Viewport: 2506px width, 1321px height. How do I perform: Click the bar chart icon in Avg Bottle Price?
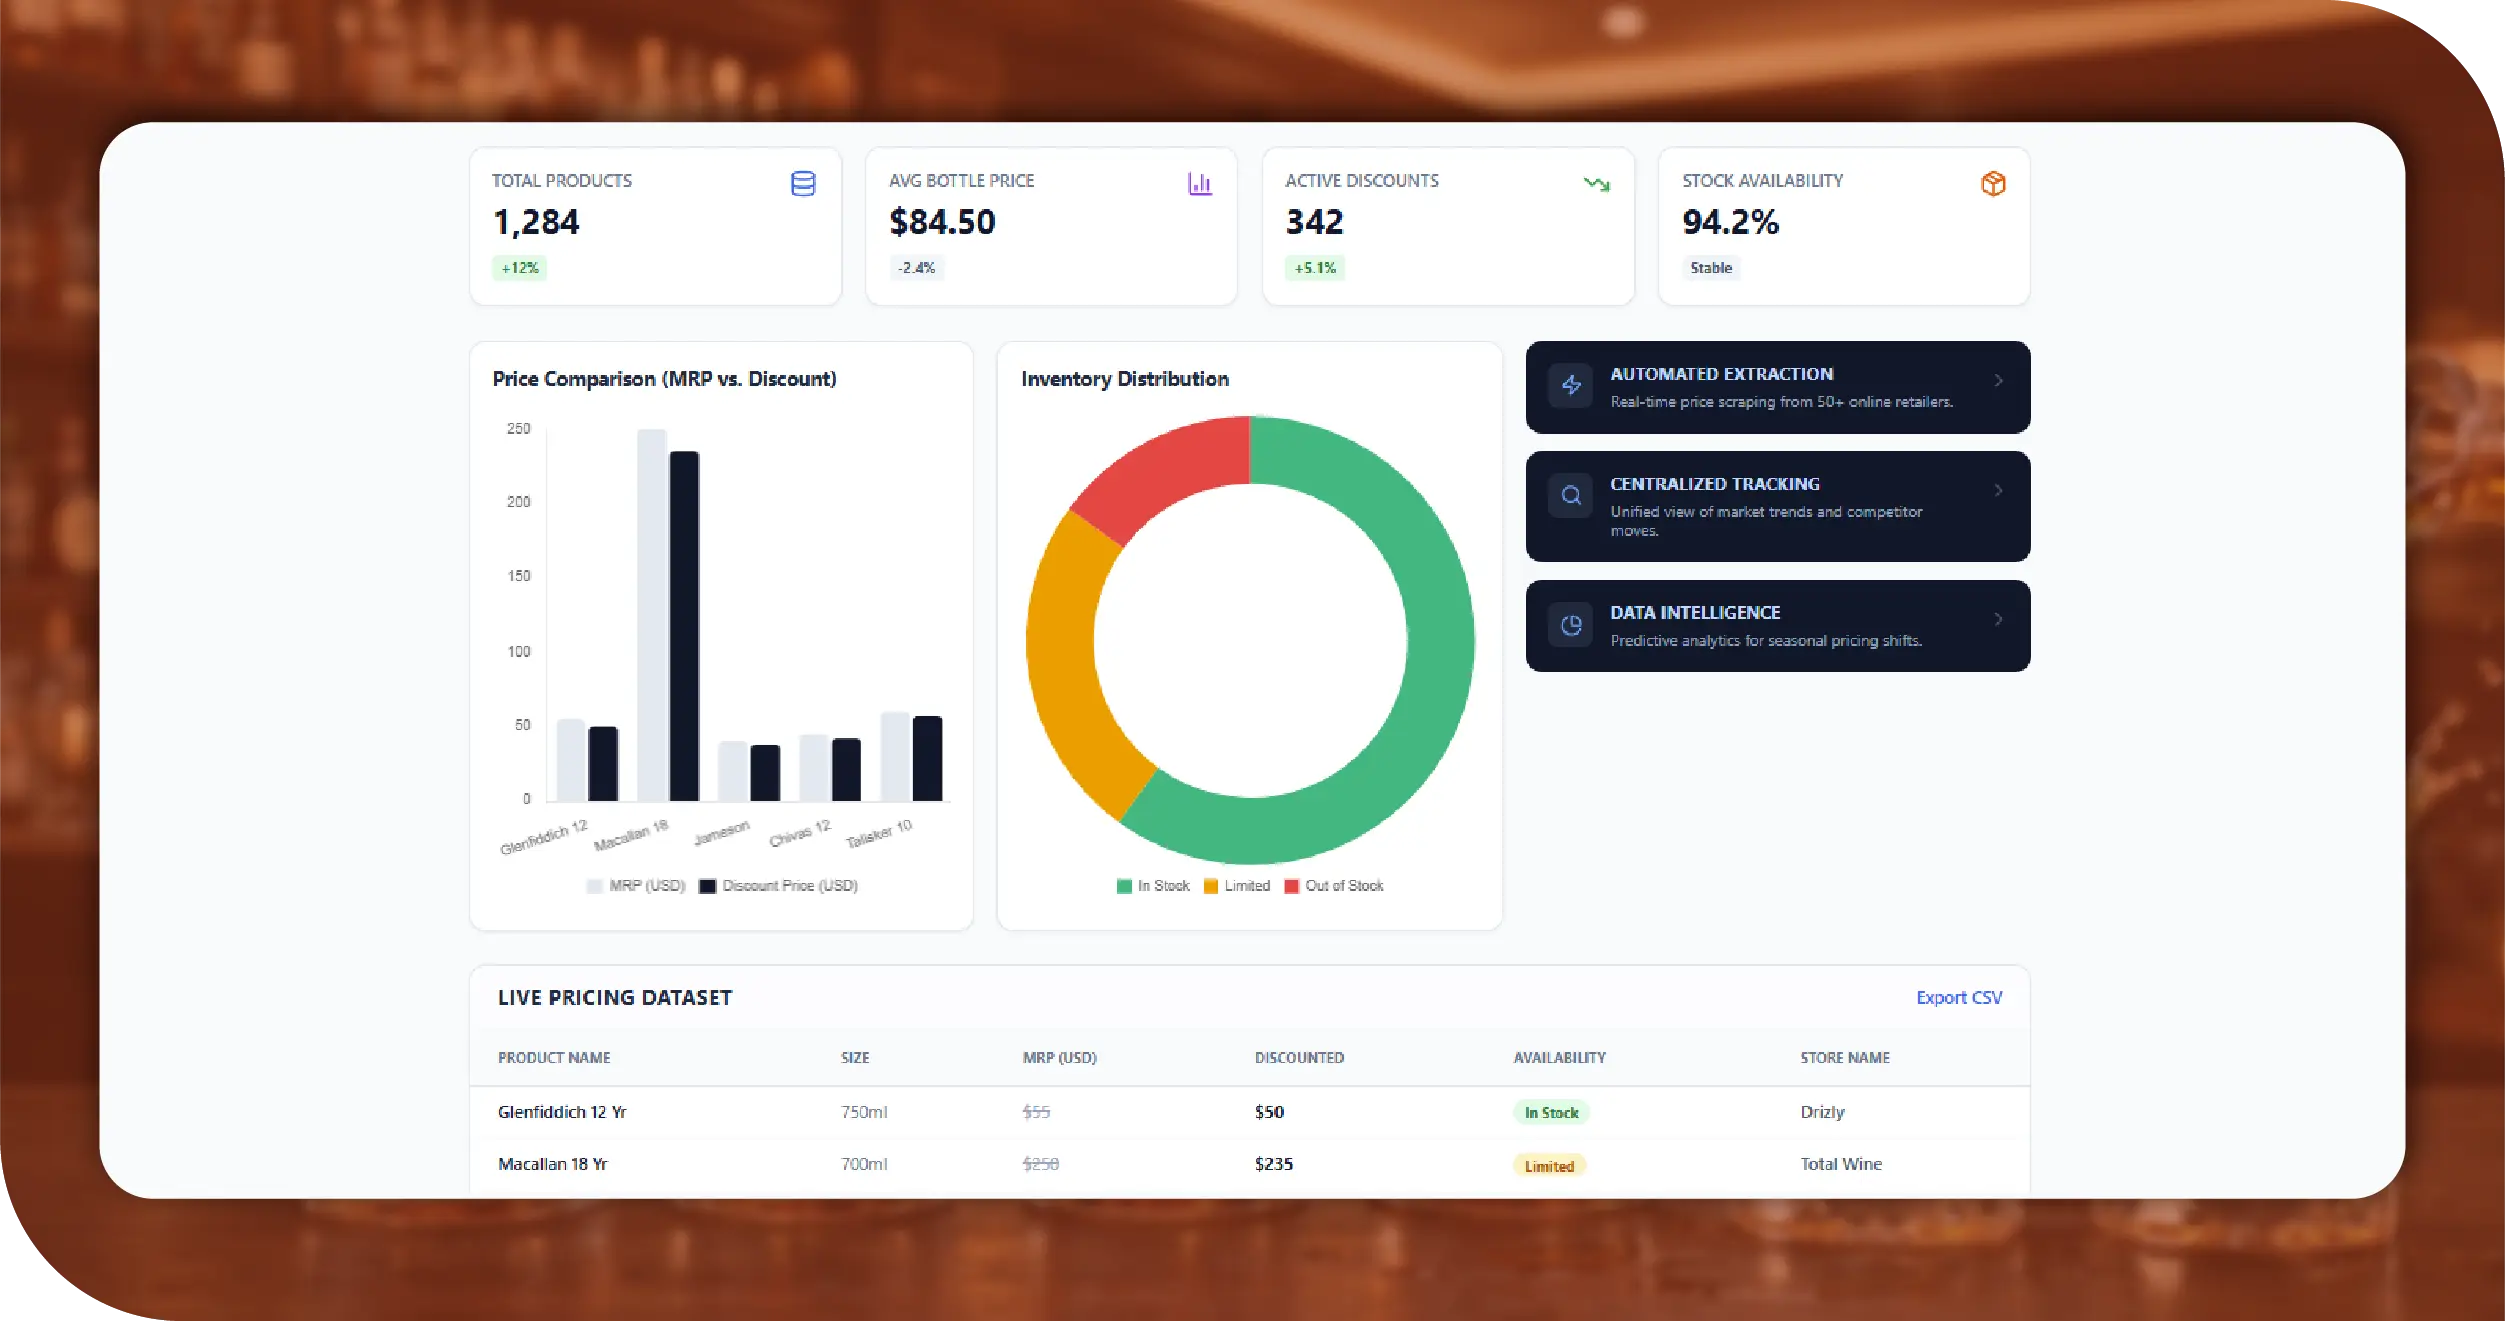1199,184
